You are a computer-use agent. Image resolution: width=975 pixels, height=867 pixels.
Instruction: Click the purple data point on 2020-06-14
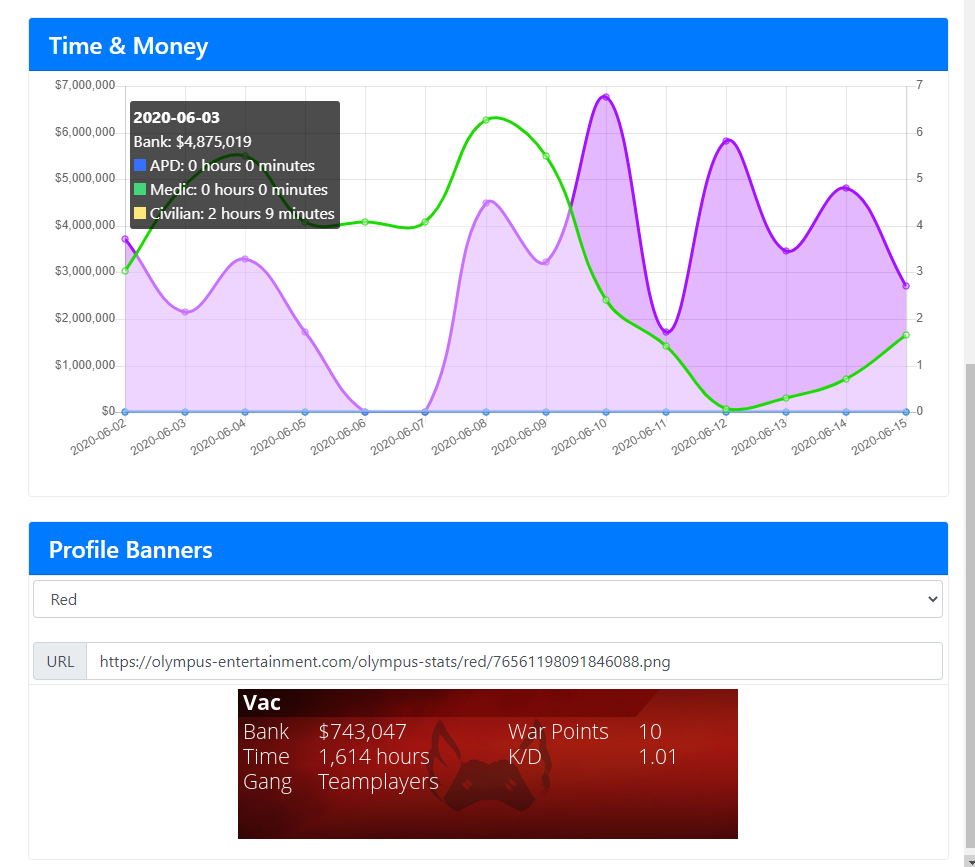(x=846, y=188)
